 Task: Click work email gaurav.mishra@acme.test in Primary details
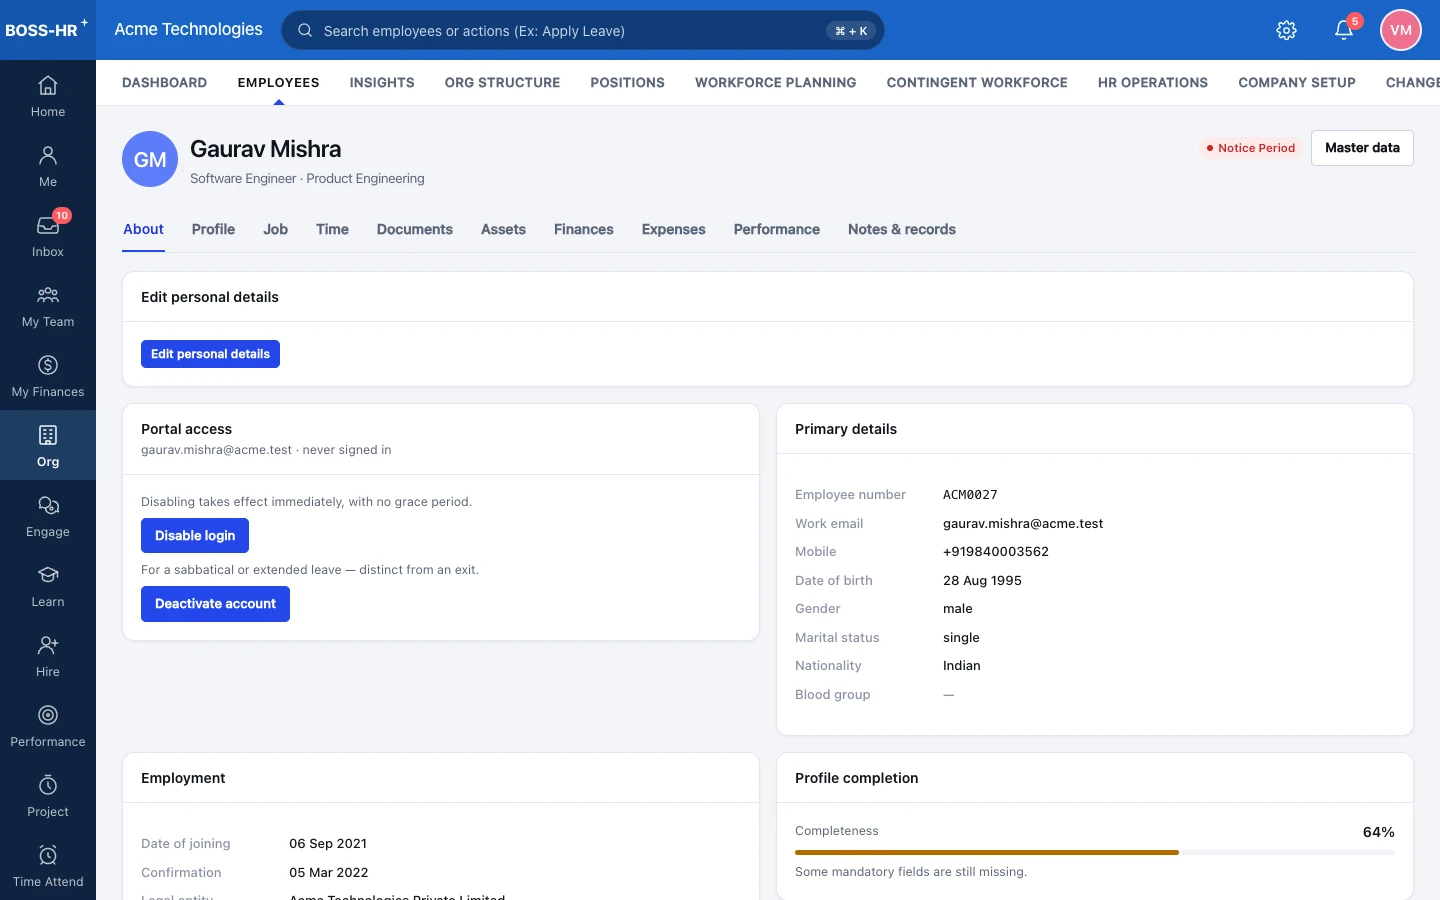coord(1023,524)
